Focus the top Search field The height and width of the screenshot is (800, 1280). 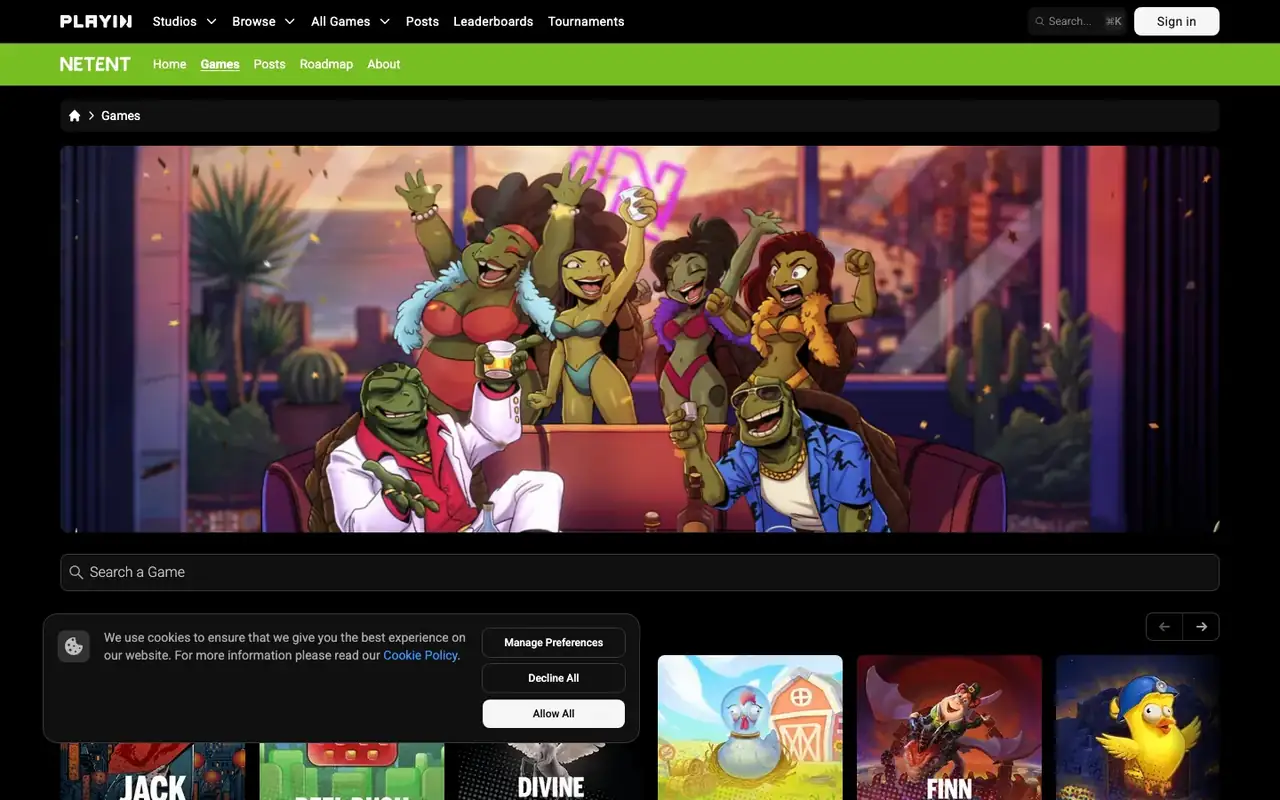[1077, 21]
